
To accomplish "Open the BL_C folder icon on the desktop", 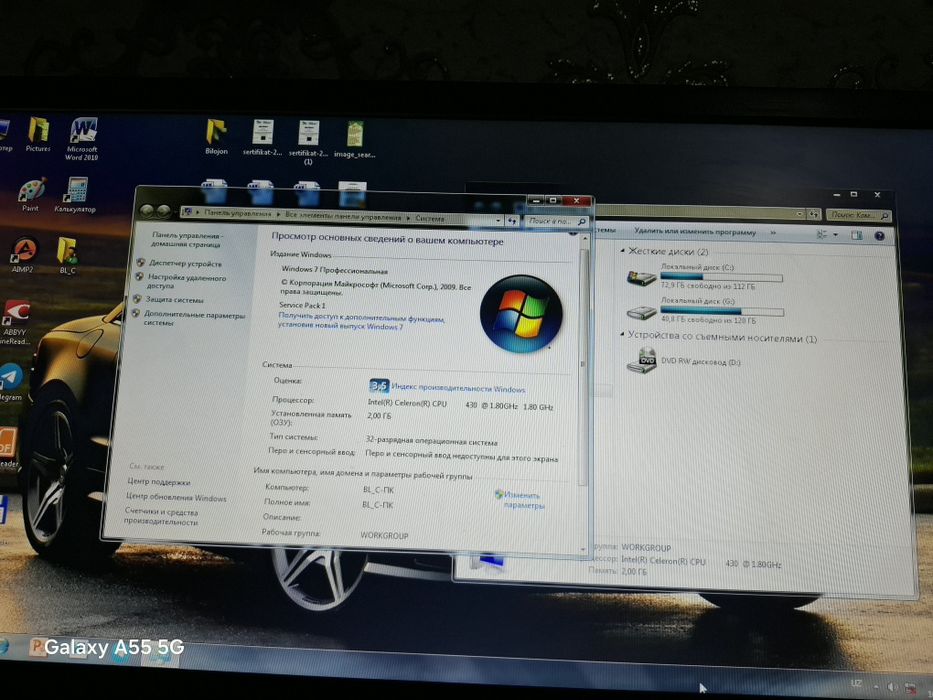I will click(67, 255).
